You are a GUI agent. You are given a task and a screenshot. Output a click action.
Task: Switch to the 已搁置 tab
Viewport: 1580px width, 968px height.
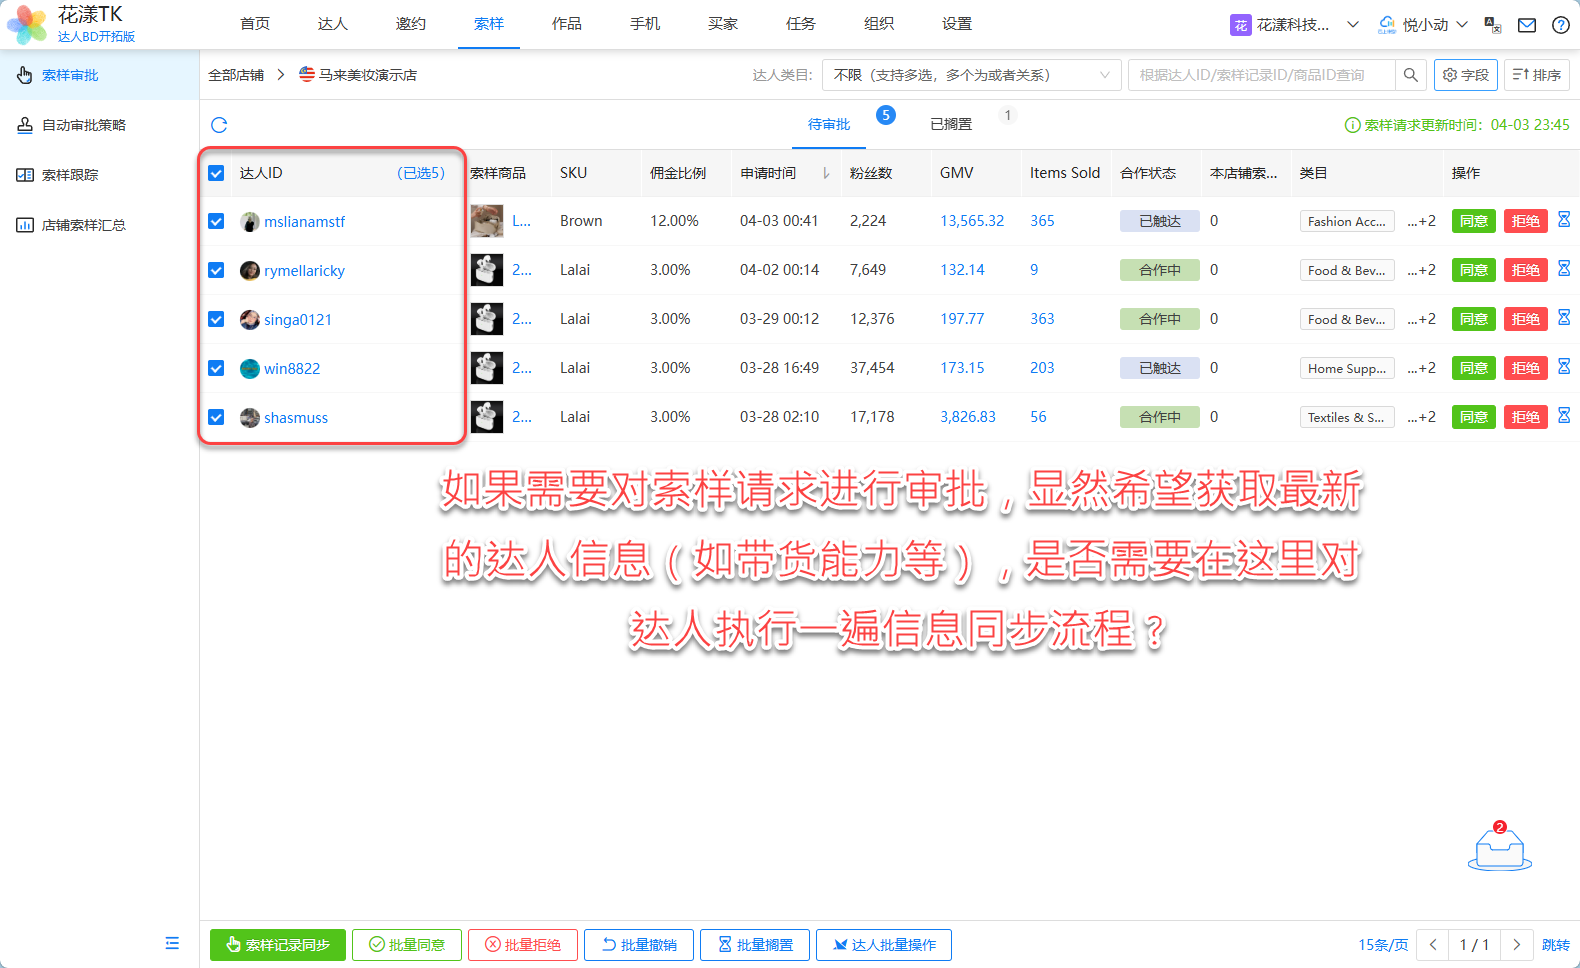951,124
